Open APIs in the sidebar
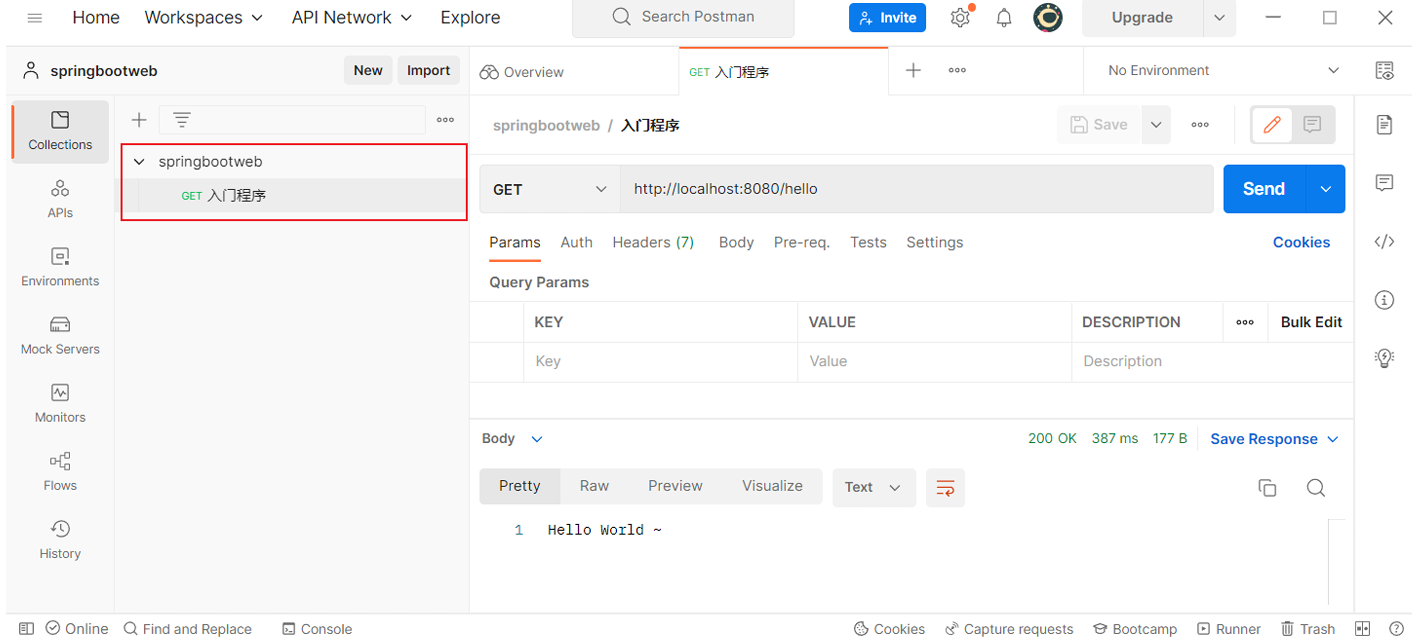Screen dimensions: 1412x644 pos(60,199)
